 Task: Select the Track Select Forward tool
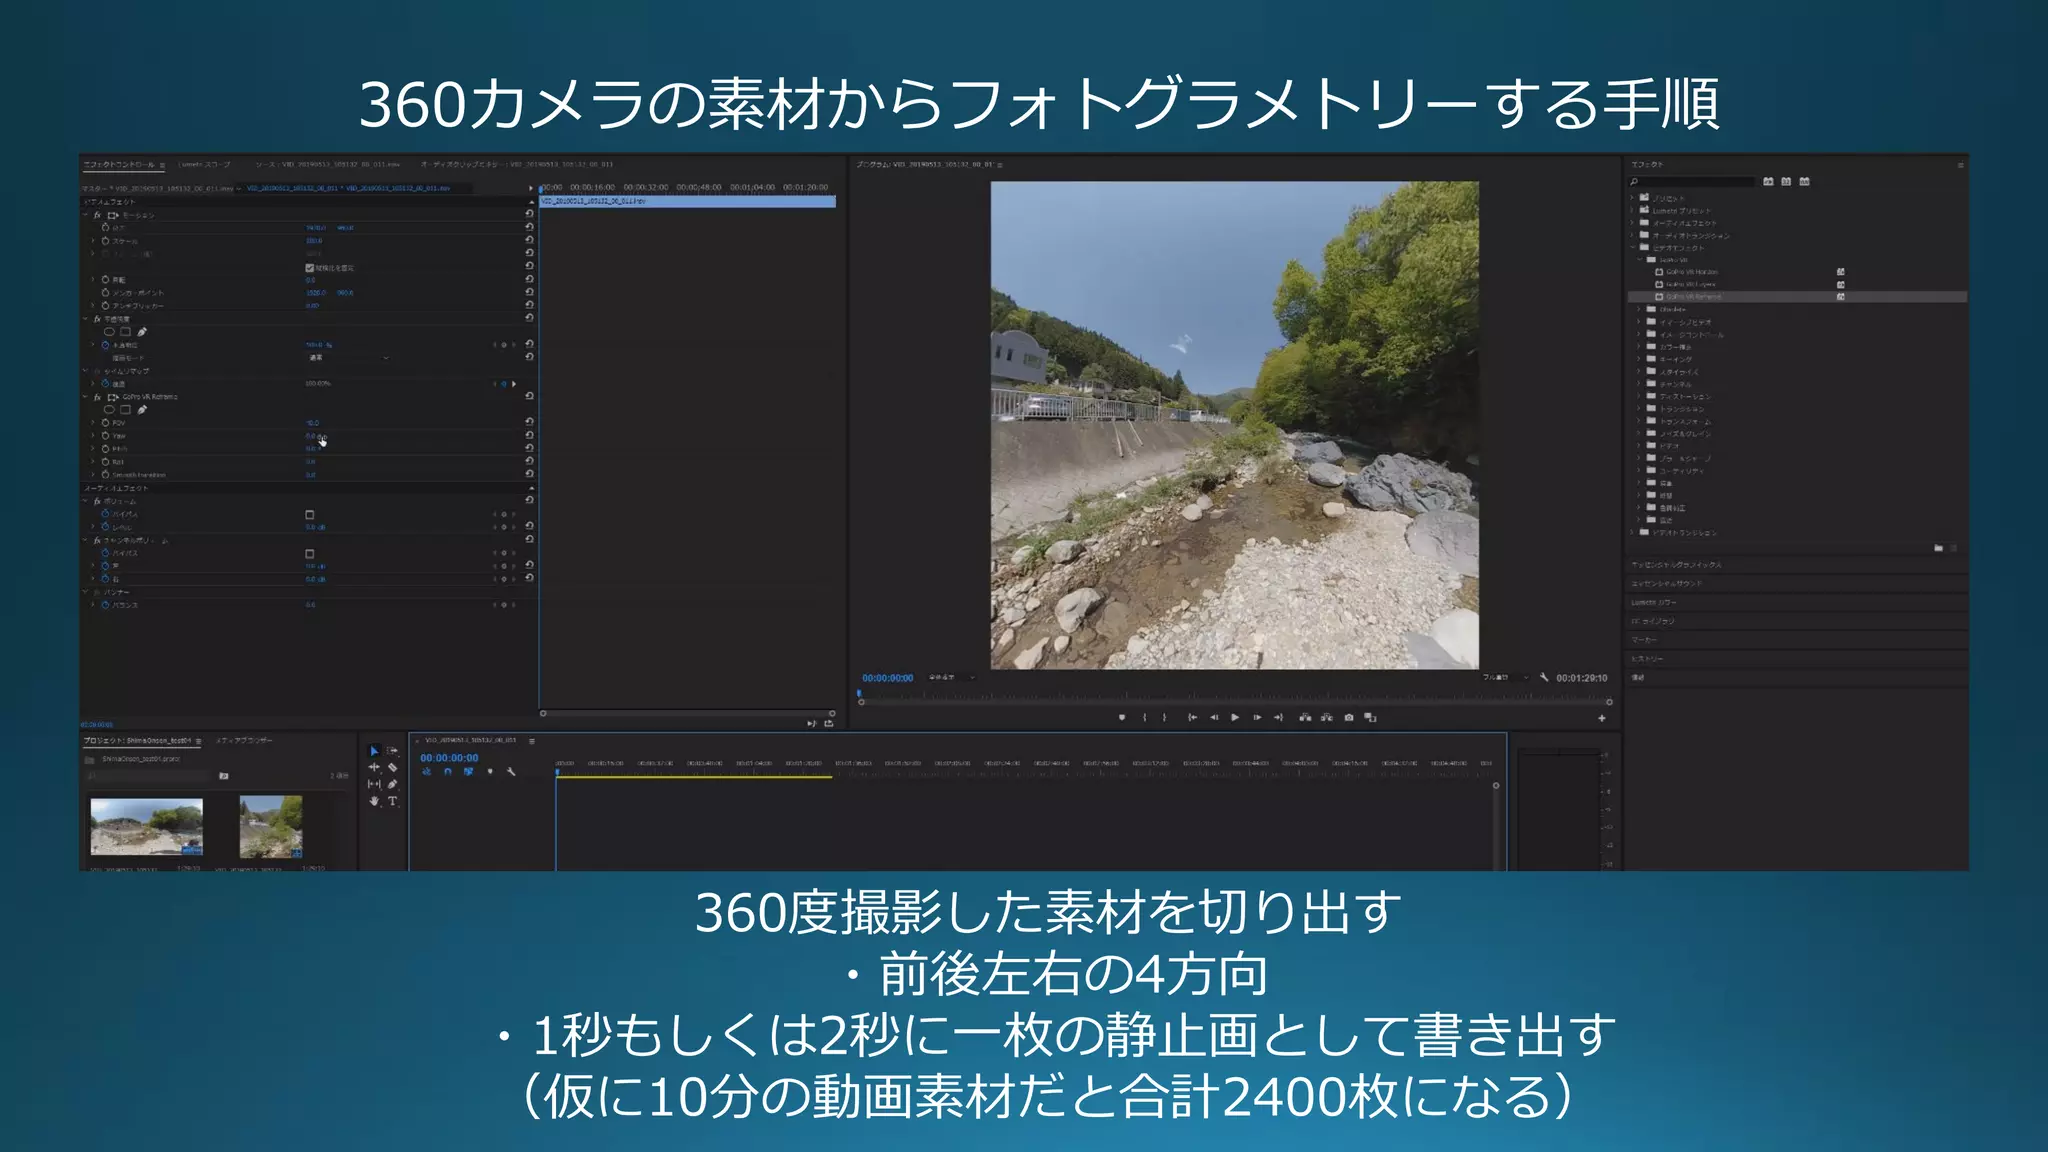click(x=392, y=751)
